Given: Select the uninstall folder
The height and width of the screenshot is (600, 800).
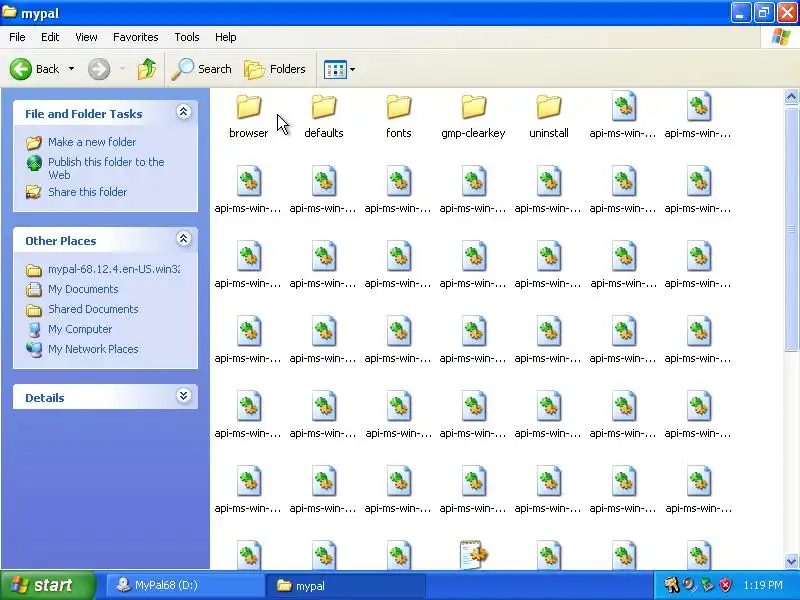Looking at the screenshot, I should [548, 116].
